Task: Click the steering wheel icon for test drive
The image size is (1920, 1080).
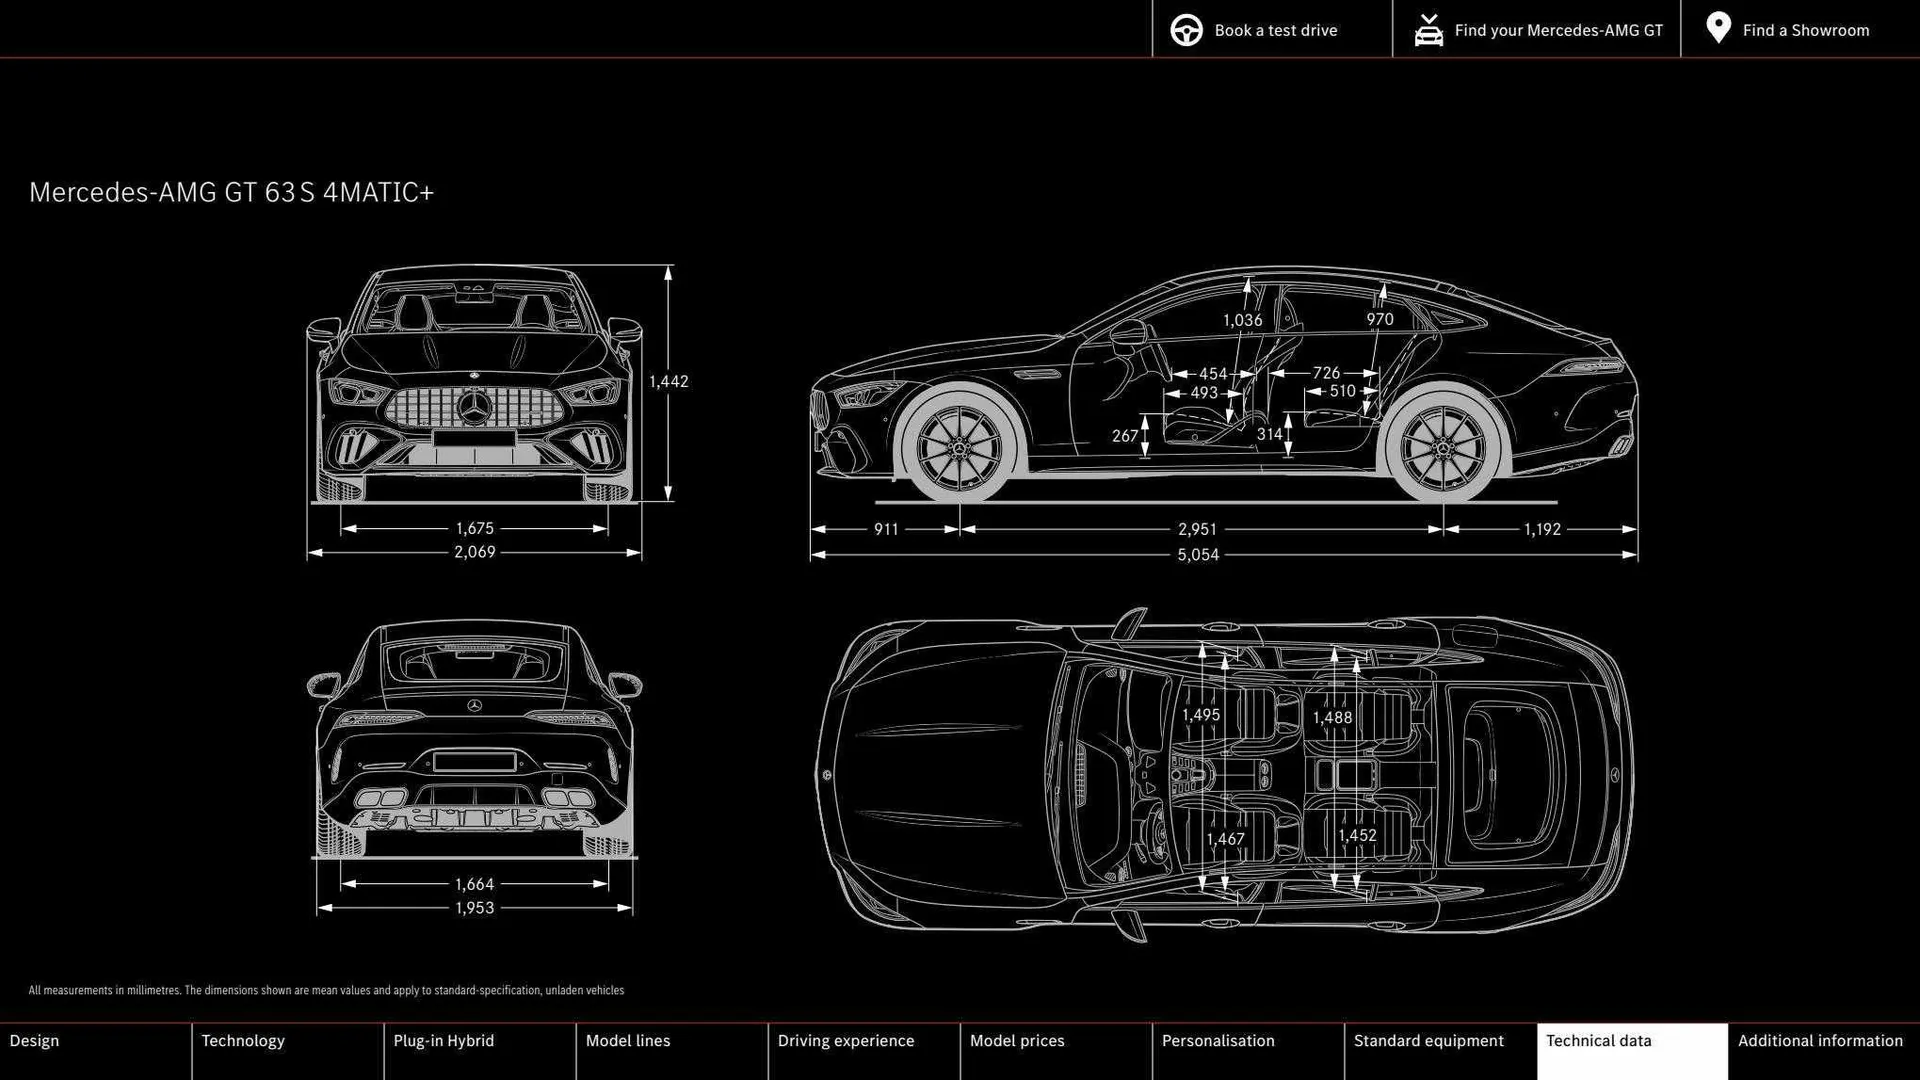Action: (1186, 30)
